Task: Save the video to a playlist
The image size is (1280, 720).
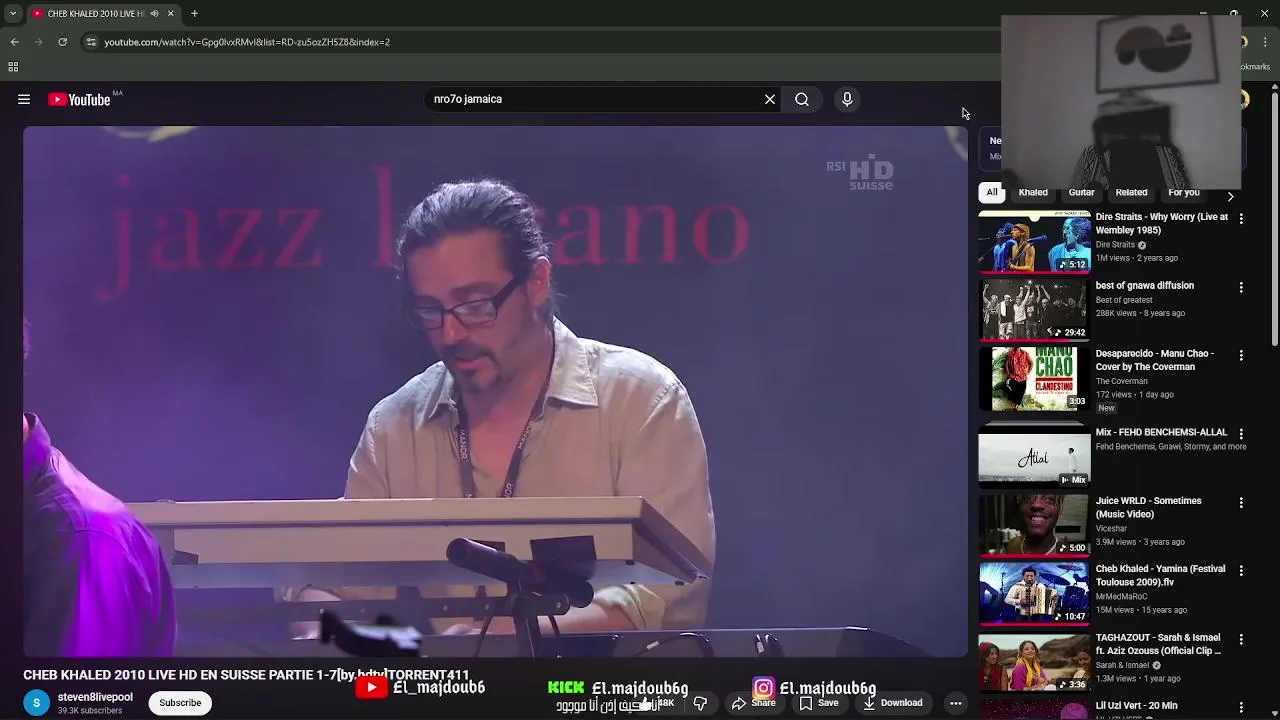Action: (x=819, y=703)
